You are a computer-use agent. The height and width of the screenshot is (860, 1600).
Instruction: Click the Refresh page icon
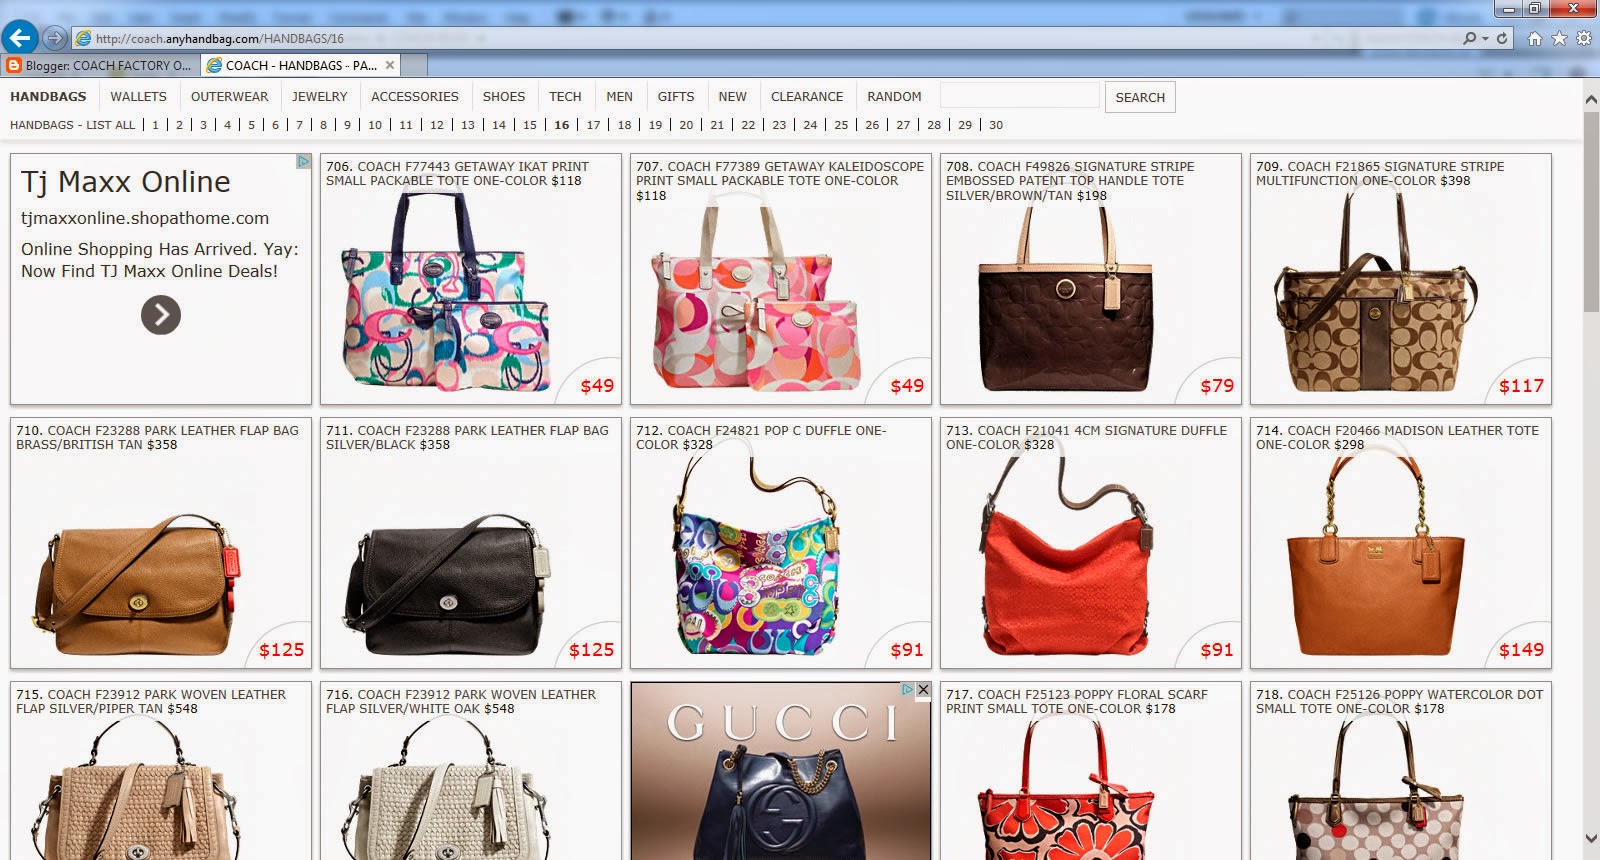tap(1502, 38)
